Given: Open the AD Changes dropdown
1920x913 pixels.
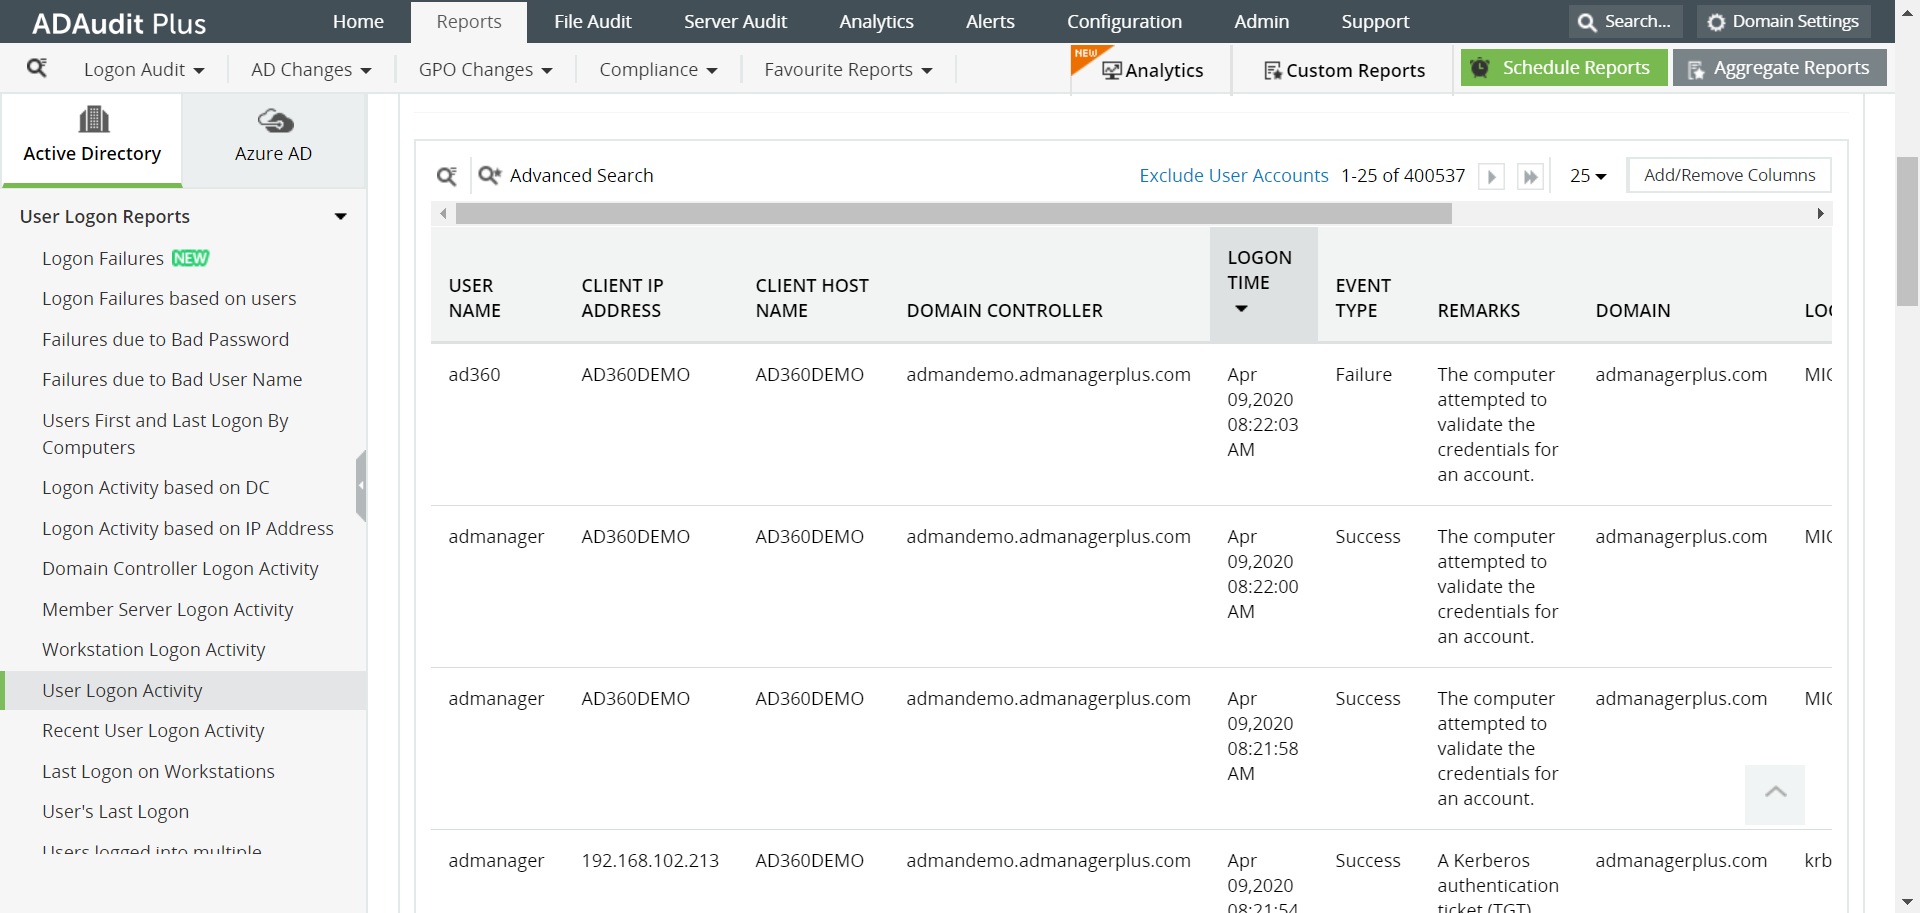Looking at the screenshot, I should (x=311, y=69).
